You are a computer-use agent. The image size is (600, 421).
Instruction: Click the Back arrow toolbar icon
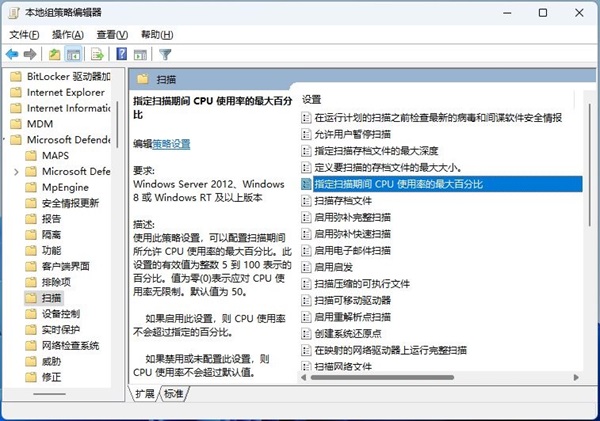click(x=12, y=54)
